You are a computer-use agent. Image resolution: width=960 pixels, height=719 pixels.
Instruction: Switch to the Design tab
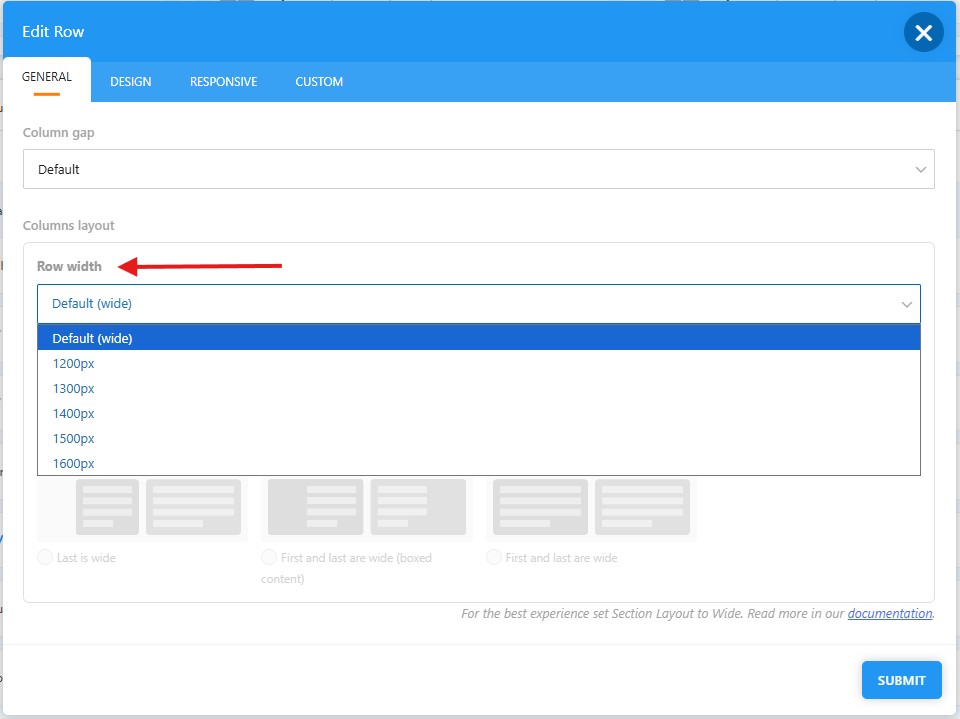(x=130, y=81)
